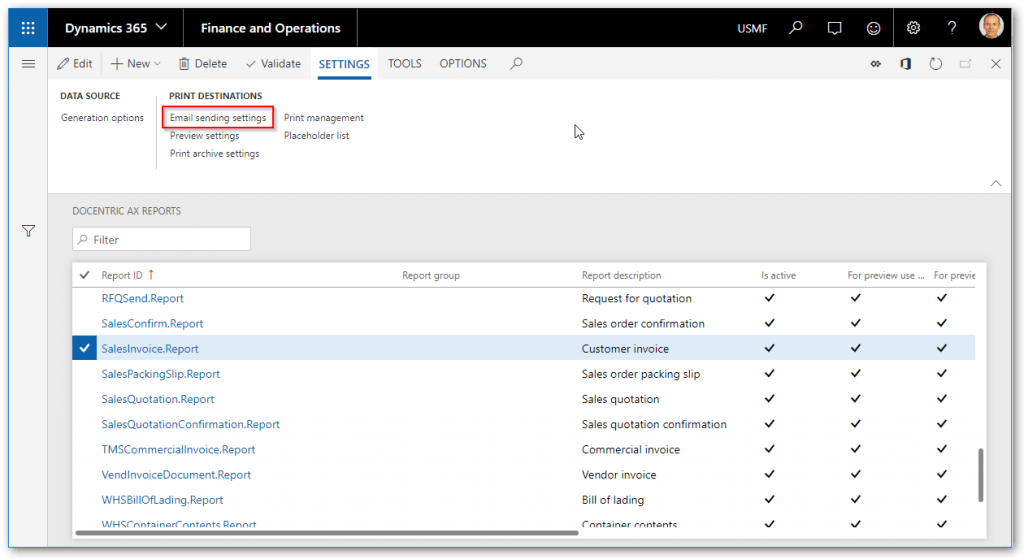Select the Bill of lading description cell
This screenshot has height=559, width=1024.
[x=613, y=500]
